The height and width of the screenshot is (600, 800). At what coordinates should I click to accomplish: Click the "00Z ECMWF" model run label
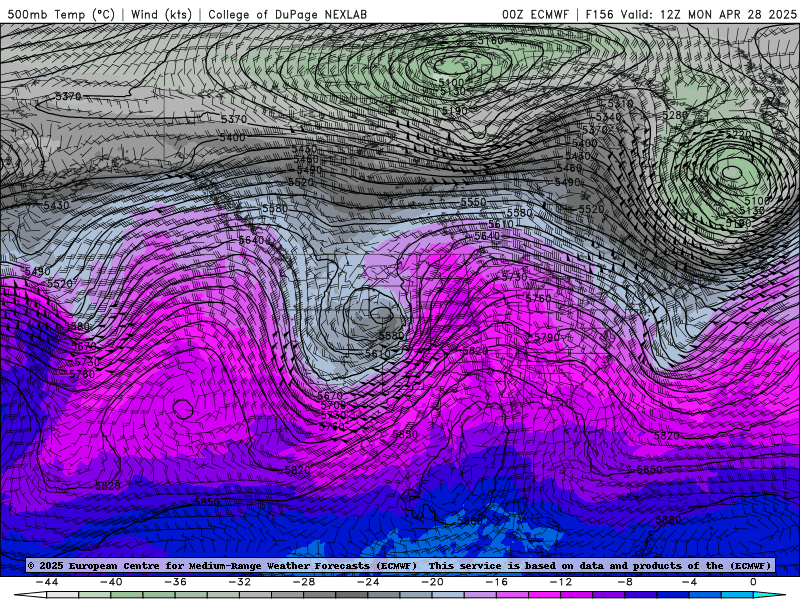pyautogui.click(x=535, y=14)
